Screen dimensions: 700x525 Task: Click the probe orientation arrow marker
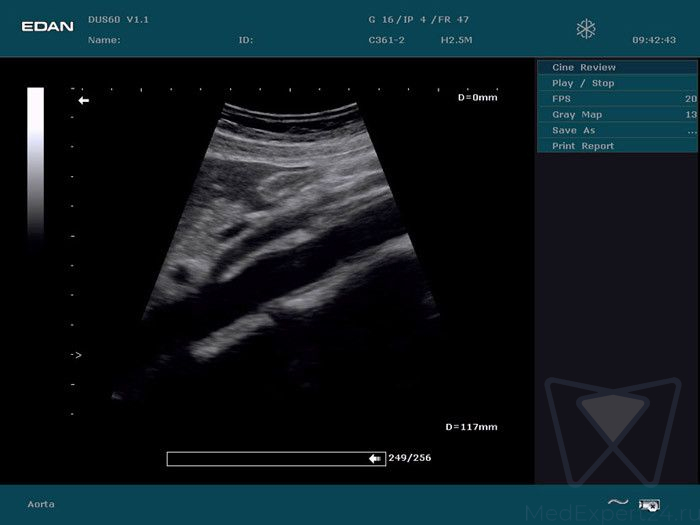84,101
